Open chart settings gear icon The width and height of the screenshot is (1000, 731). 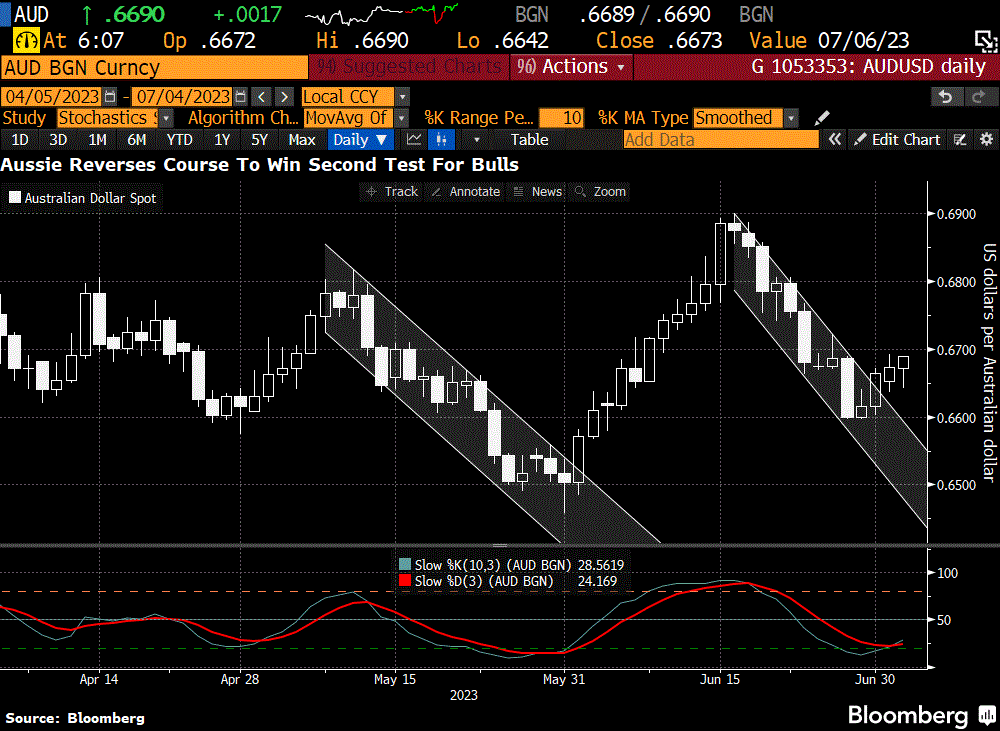(x=986, y=139)
